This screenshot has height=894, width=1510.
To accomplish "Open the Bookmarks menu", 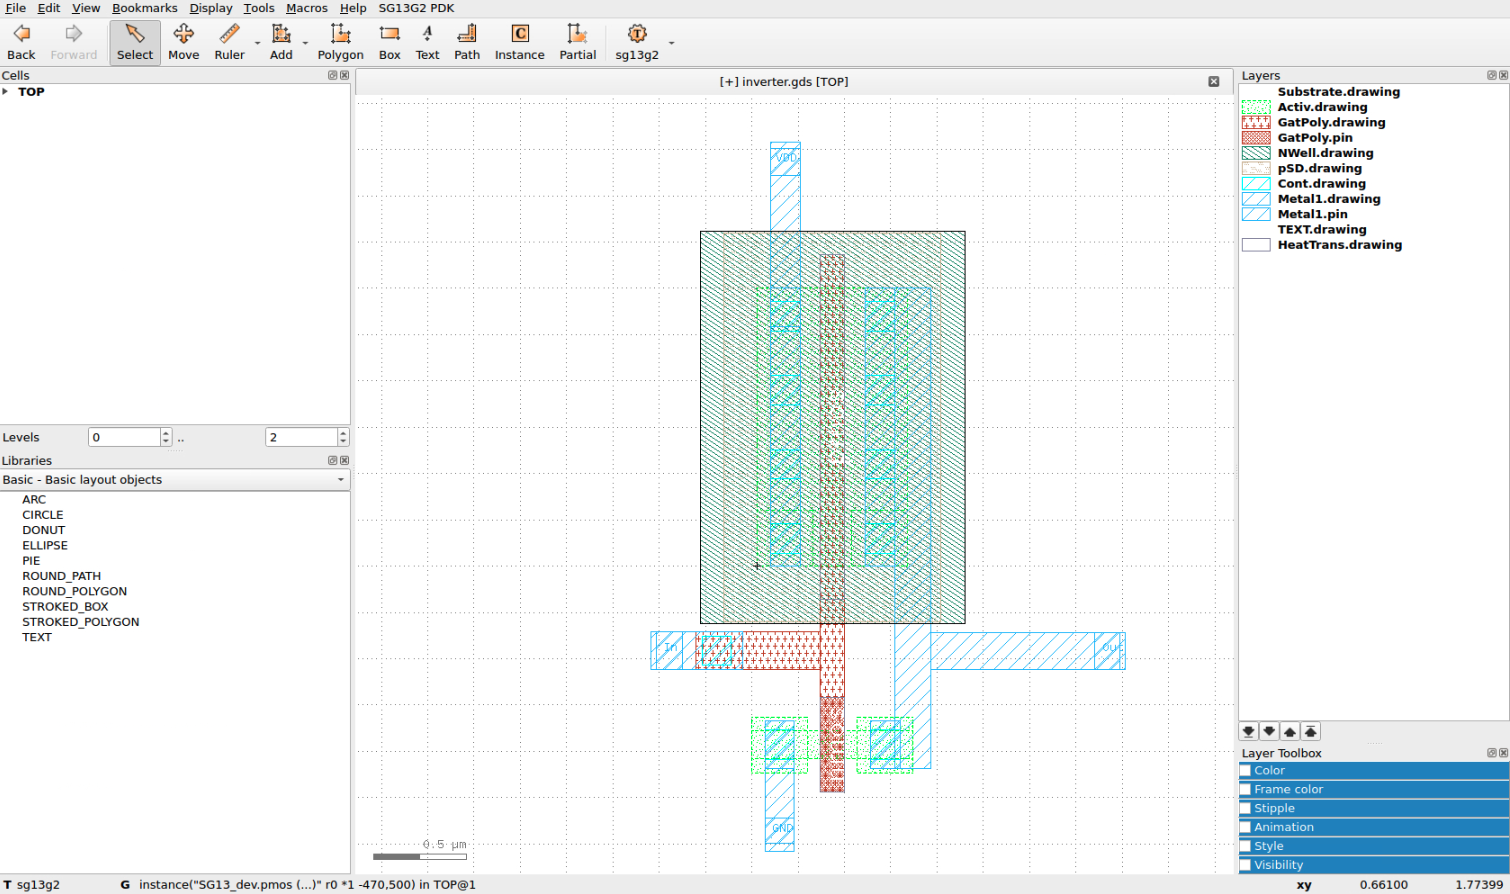I will (x=145, y=8).
